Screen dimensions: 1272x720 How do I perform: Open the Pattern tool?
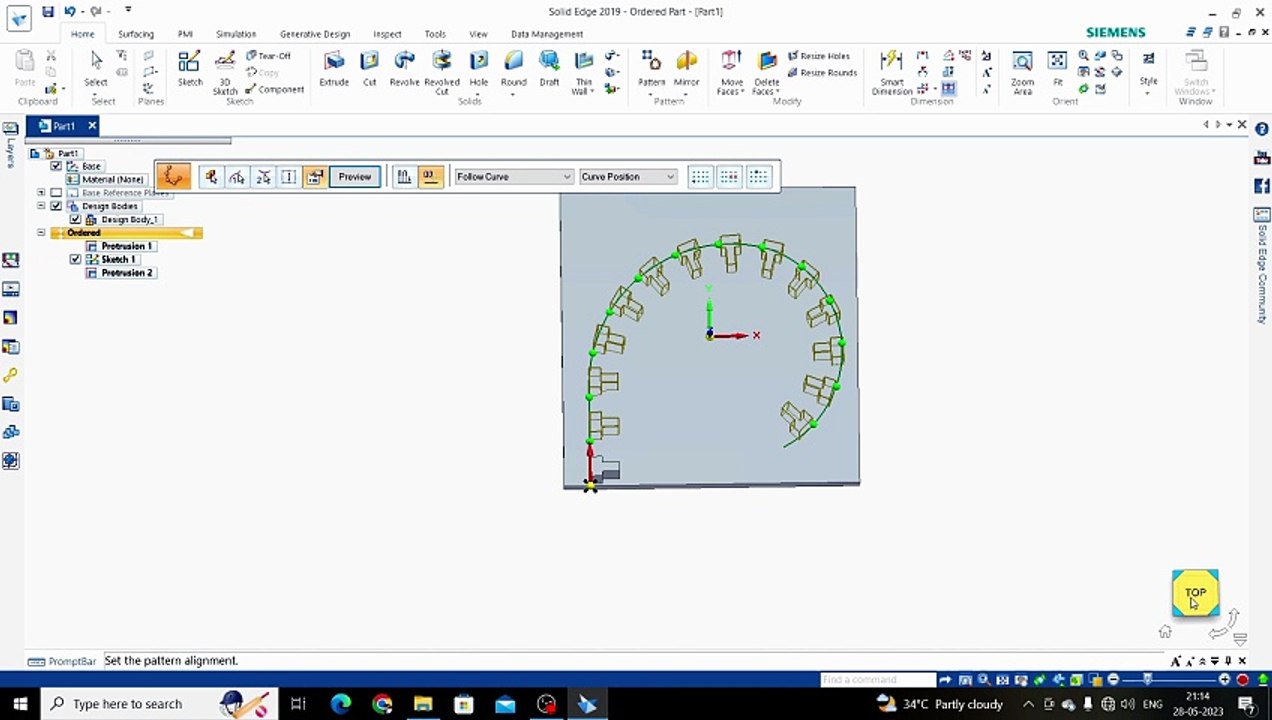[651, 68]
